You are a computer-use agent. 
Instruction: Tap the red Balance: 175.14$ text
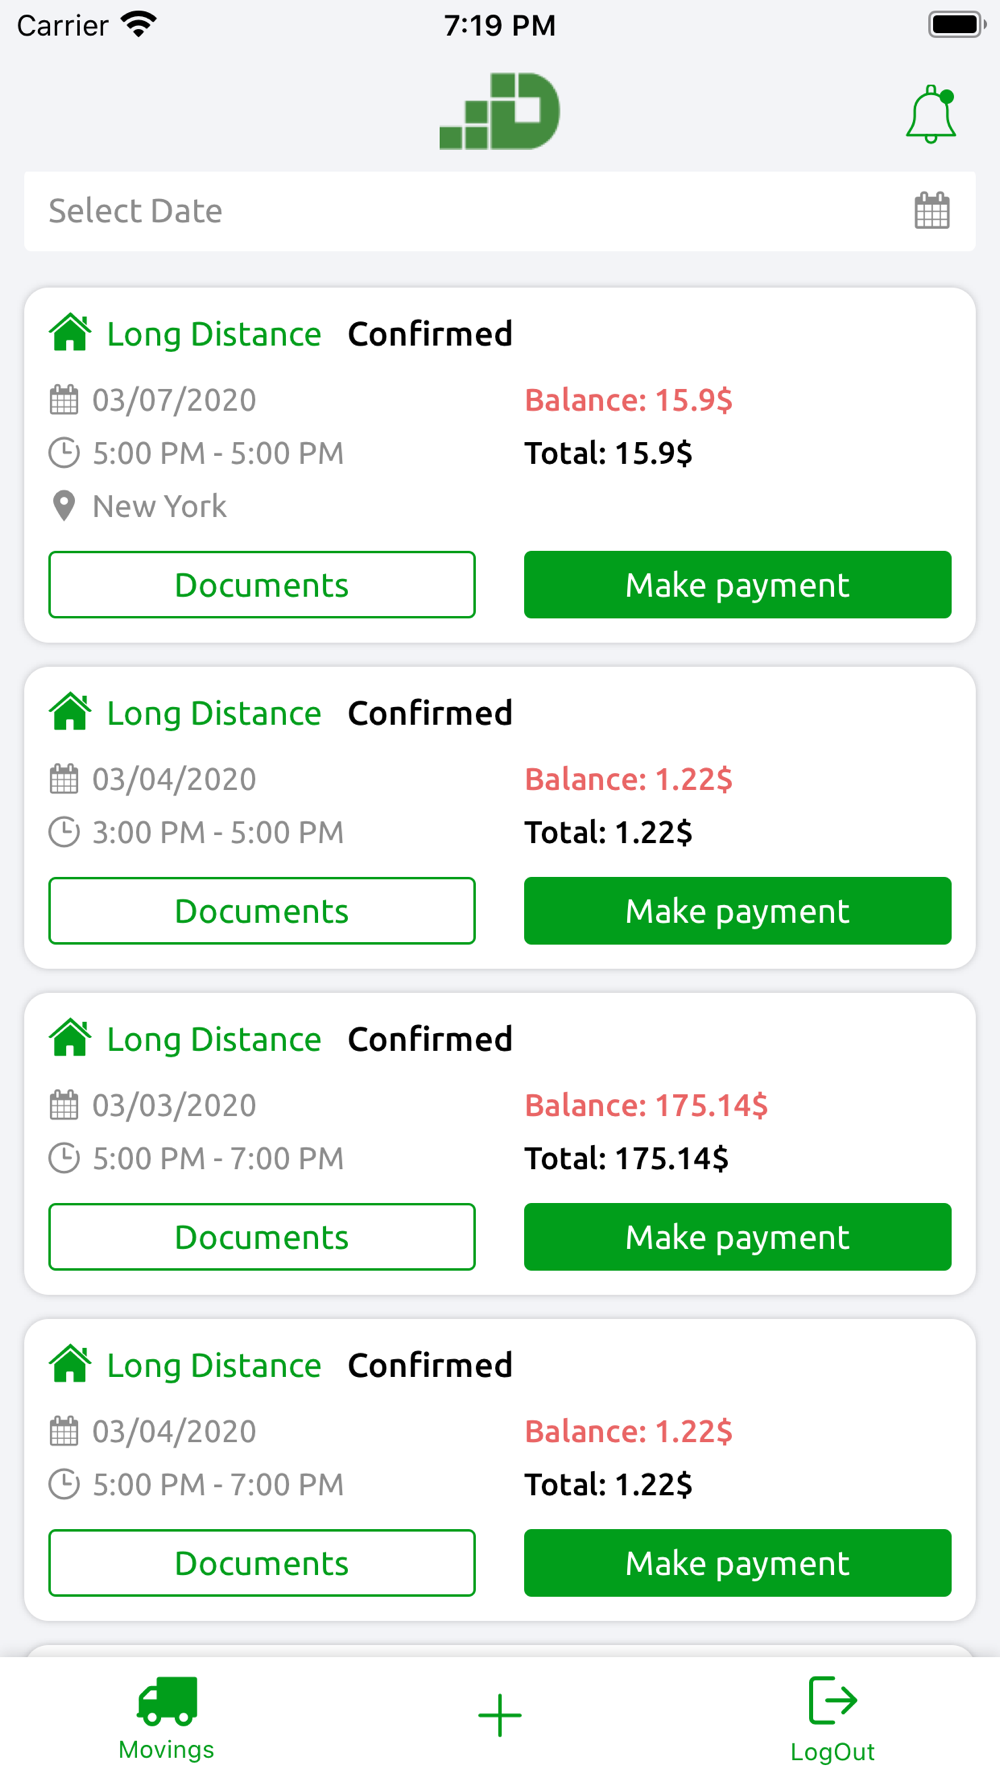[x=646, y=1105]
